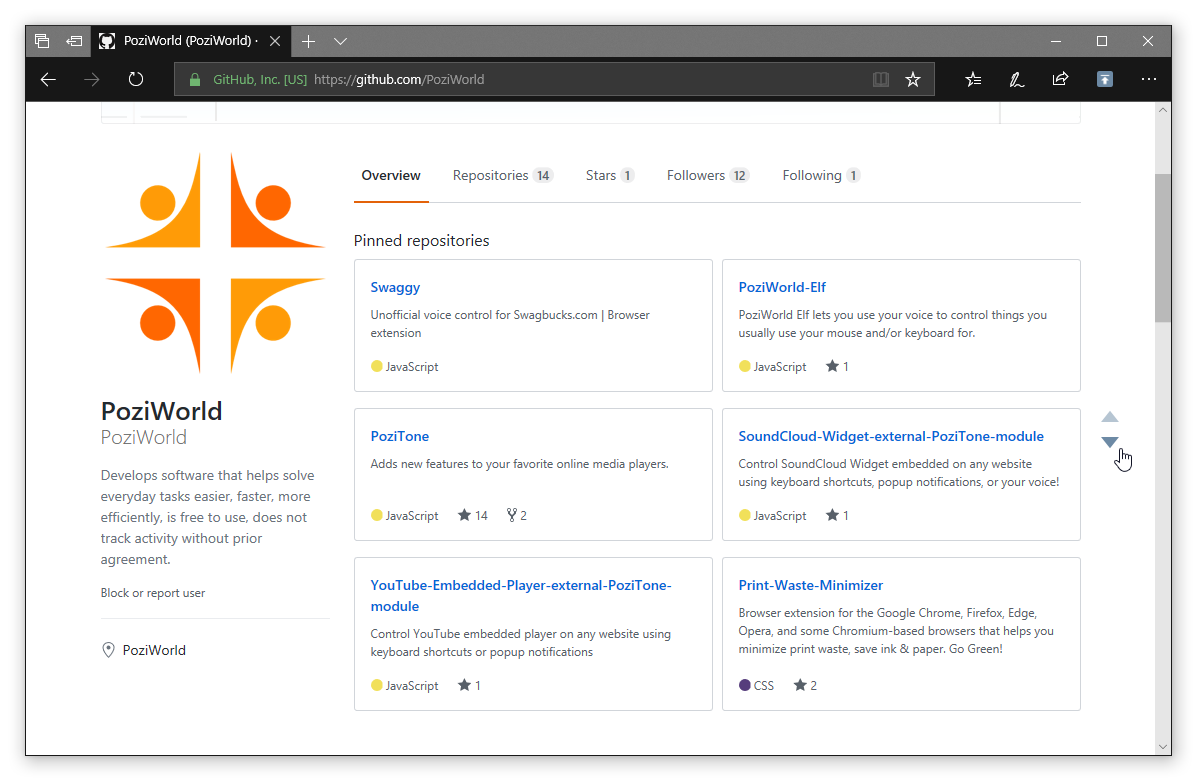The image size is (1197, 781).
Task: Add this page to favorites with star icon
Action: [x=912, y=79]
